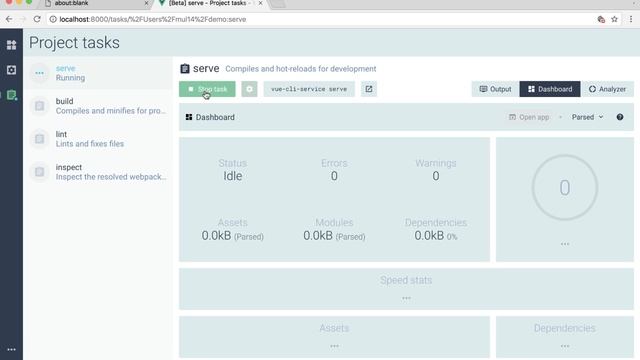
Task: Switch to the about:blank browser tab
Action: (x=96, y=3)
